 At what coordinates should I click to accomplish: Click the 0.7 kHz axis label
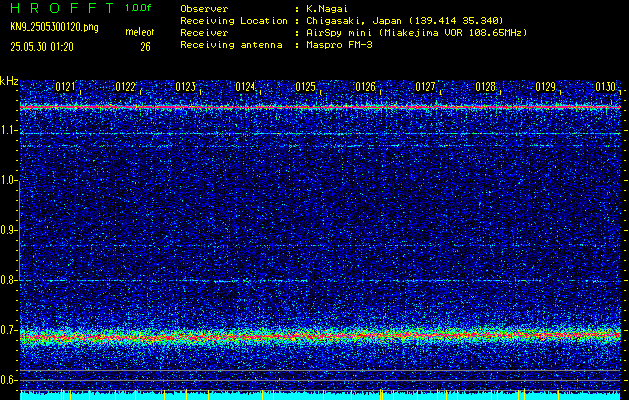tap(9, 330)
